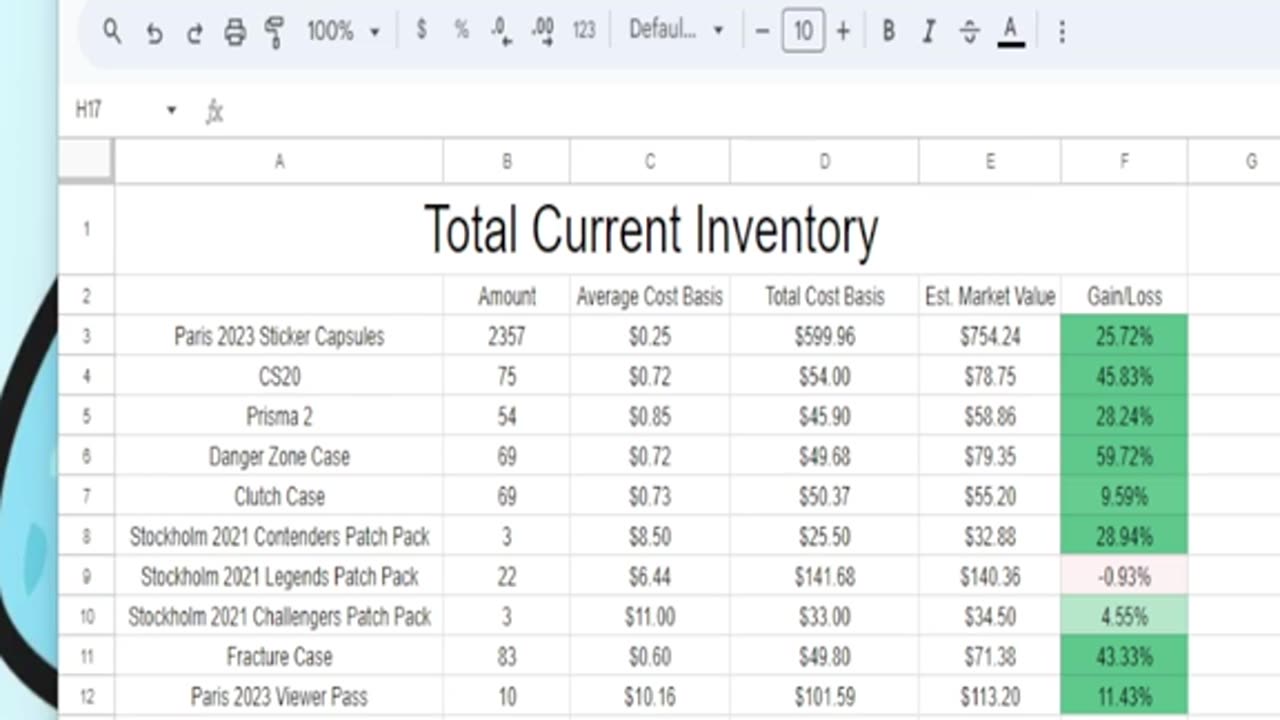This screenshot has height=720, width=1280.
Task: Click the search menus magnifier icon
Action: 112,31
